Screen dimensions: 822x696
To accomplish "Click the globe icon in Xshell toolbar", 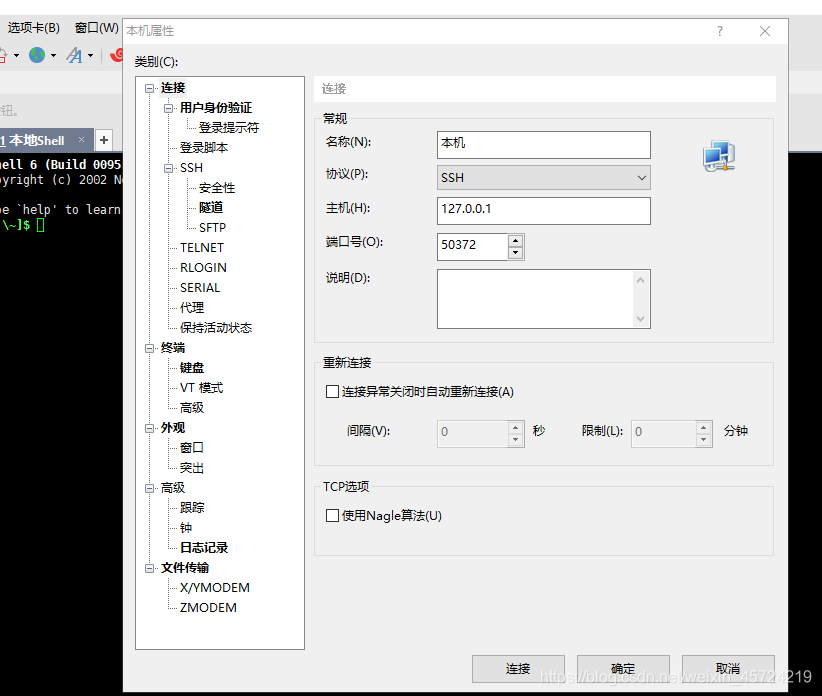I will tap(37, 55).
